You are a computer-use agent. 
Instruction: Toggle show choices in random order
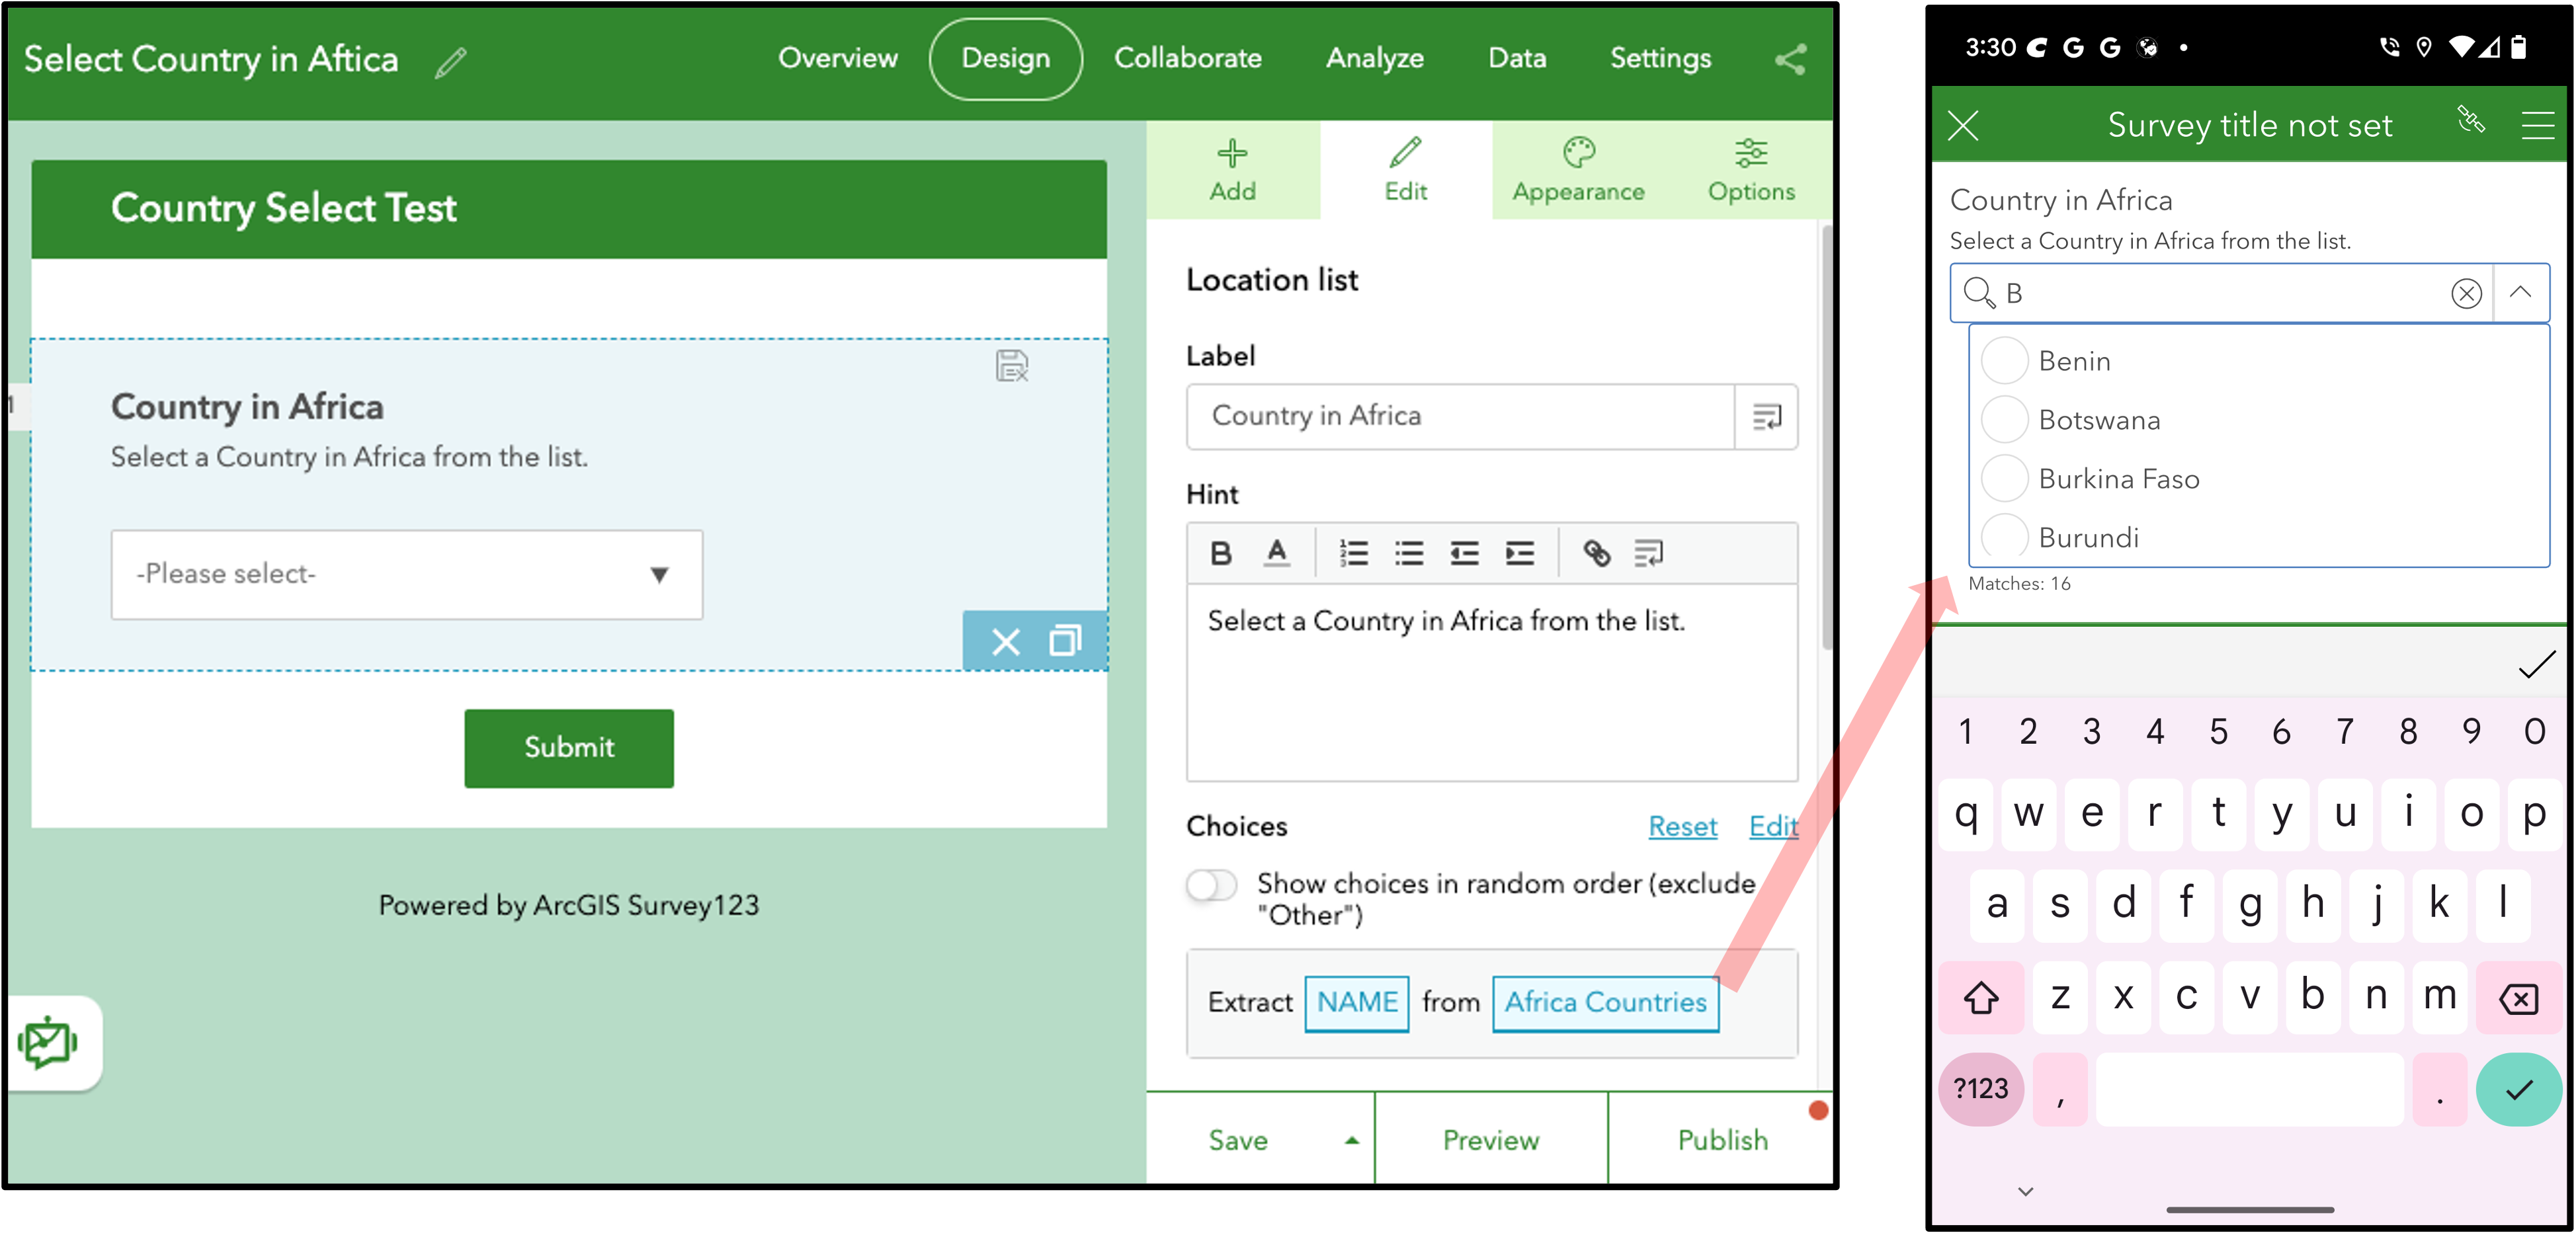coord(1211,885)
